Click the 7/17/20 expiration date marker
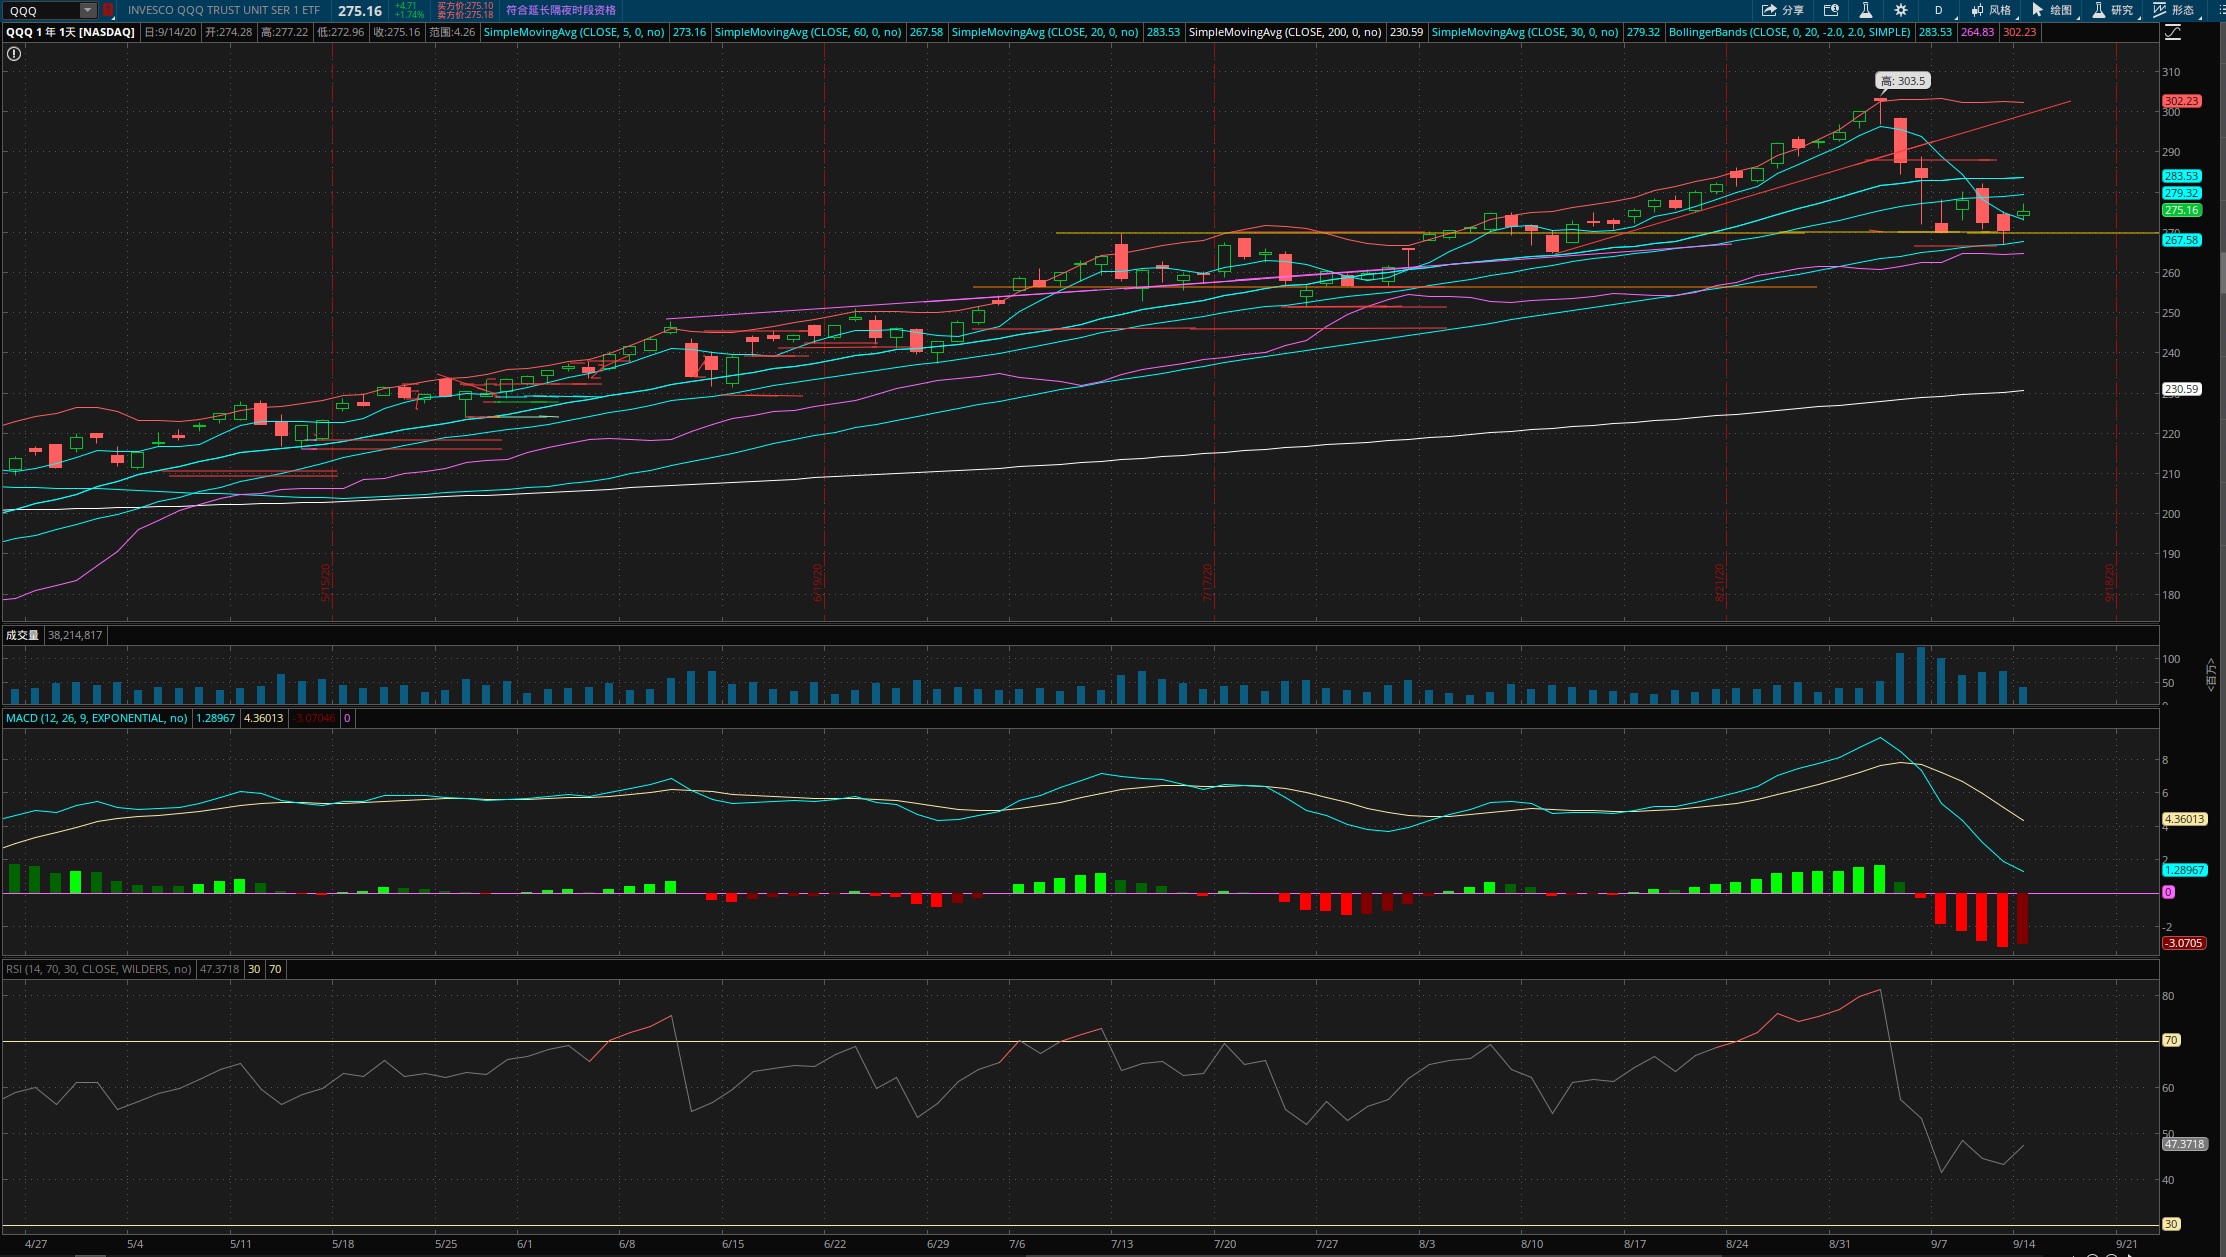Image resolution: width=2226 pixels, height=1257 pixels. [1208, 583]
